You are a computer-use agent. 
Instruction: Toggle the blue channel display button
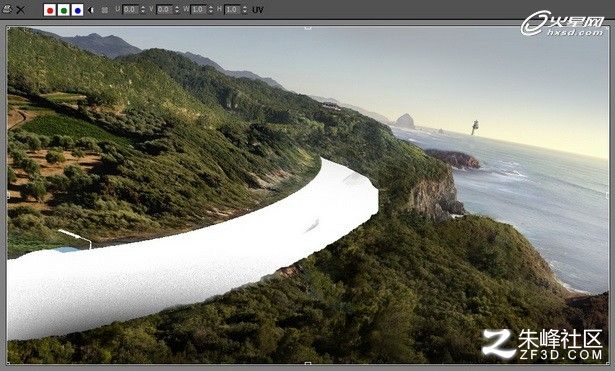tap(77, 10)
